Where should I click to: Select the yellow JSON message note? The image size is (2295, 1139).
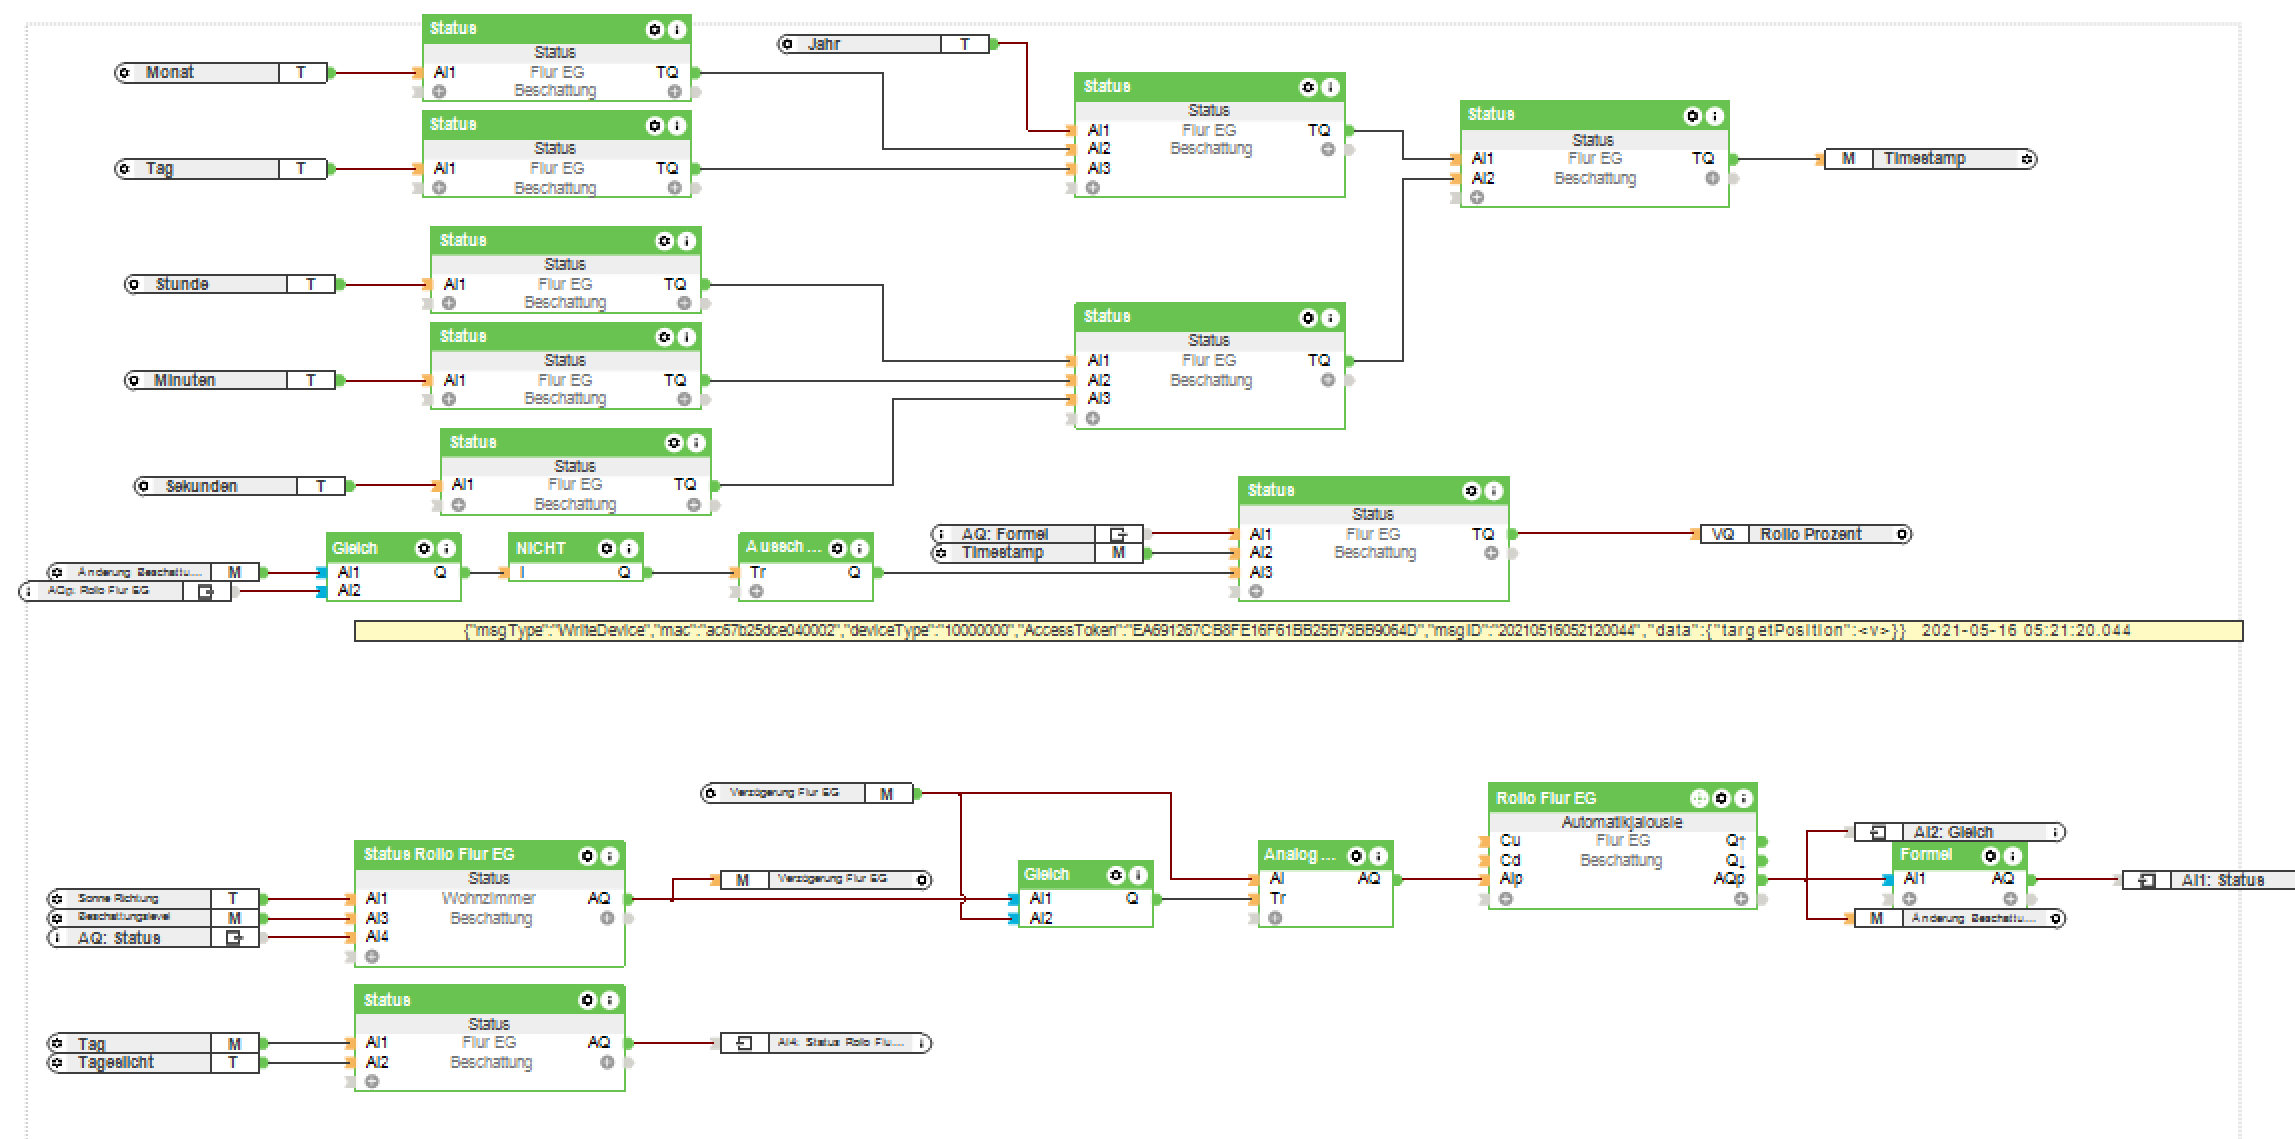point(1298,631)
